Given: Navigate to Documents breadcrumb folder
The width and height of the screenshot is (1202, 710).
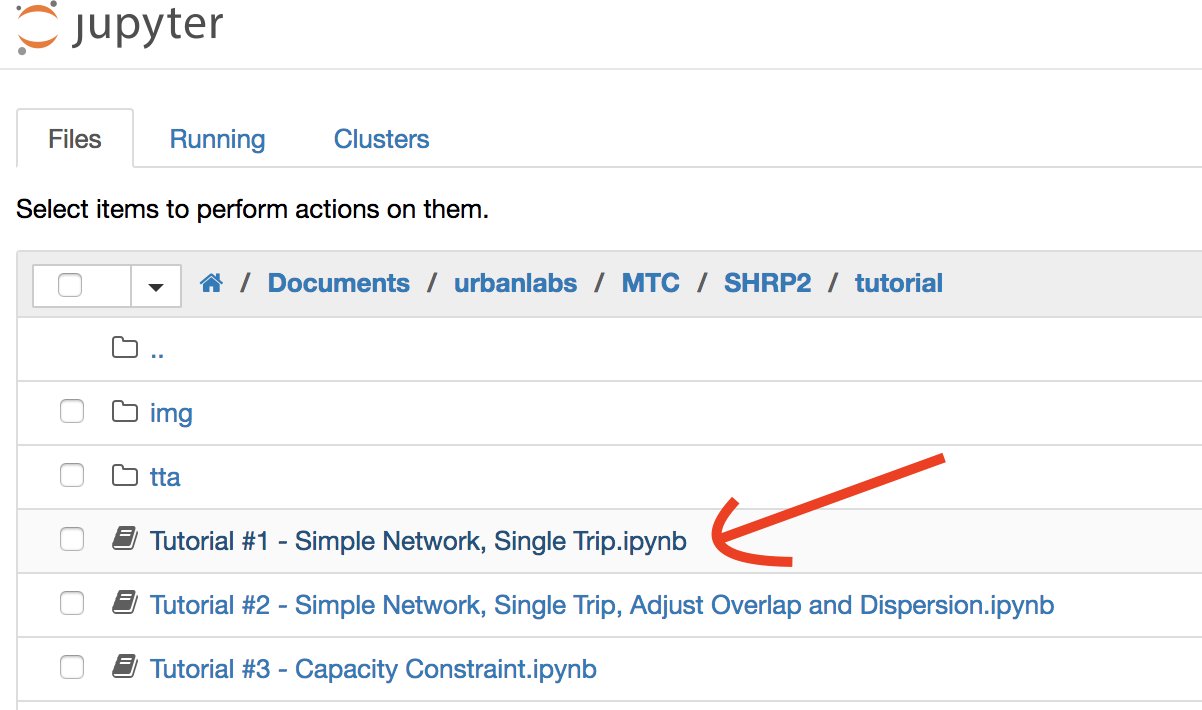Looking at the screenshot, I should [338, 284].
